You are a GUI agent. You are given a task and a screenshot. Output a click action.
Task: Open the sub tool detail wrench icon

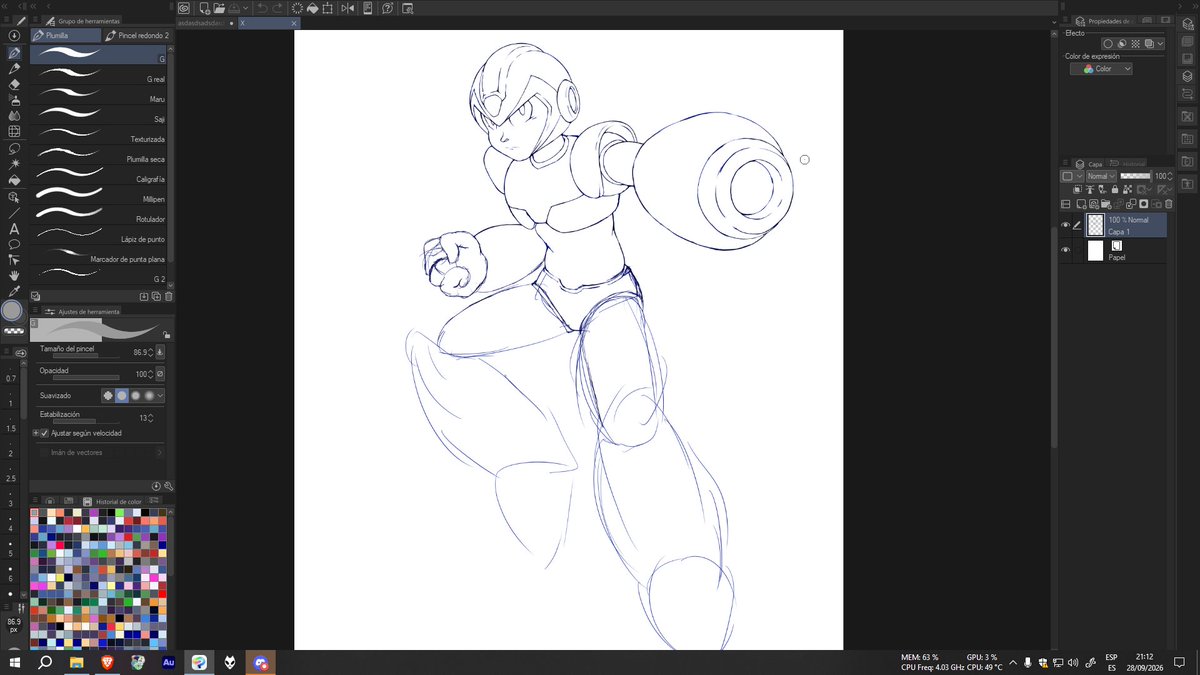point(169,486)
